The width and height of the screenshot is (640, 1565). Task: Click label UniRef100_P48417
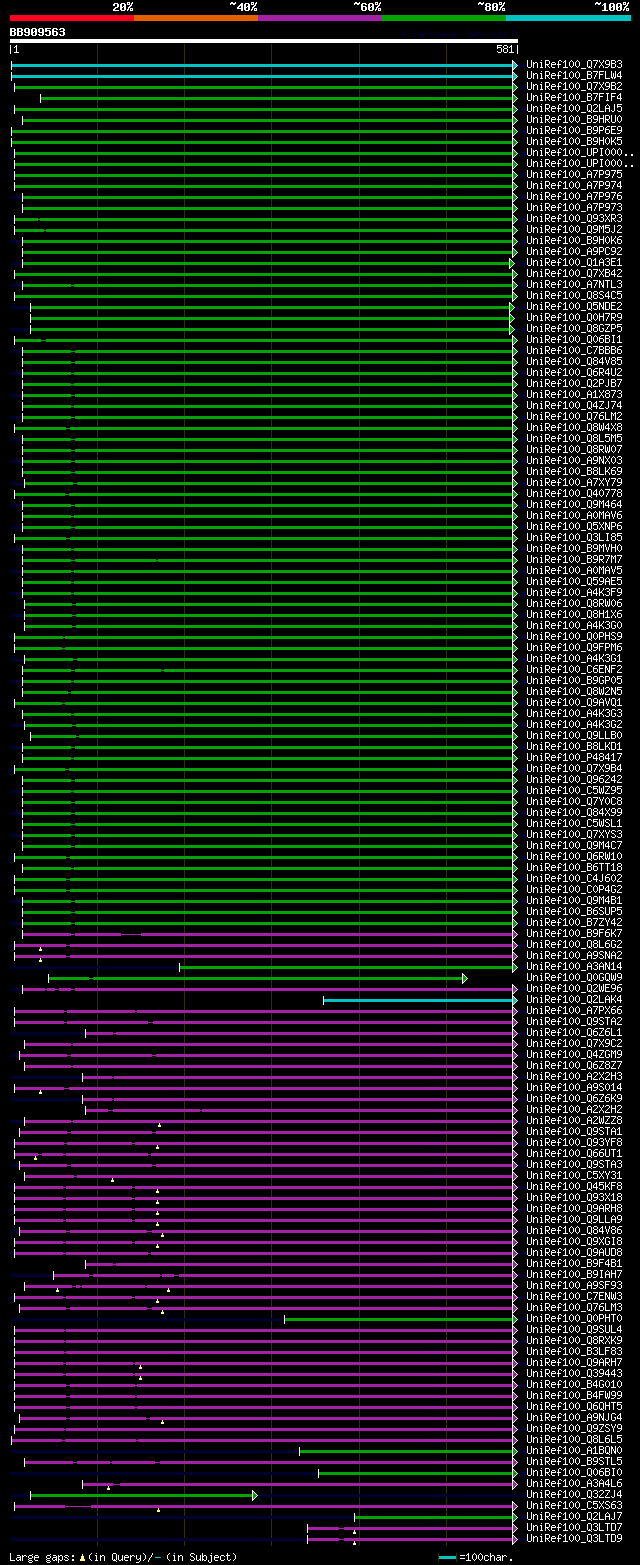click(x=574, y=757)
